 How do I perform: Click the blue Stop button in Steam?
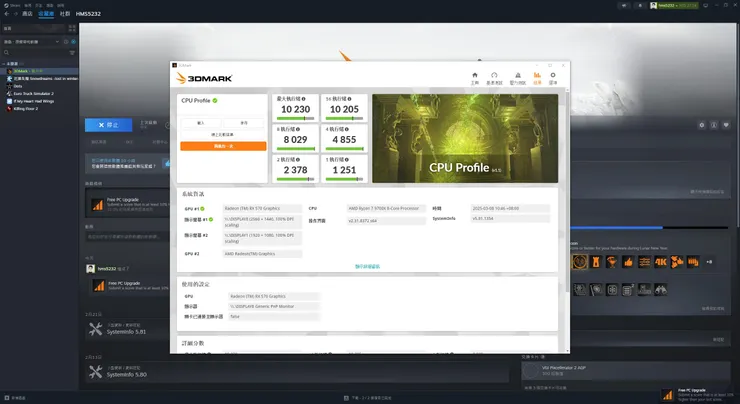coord(109,125)
